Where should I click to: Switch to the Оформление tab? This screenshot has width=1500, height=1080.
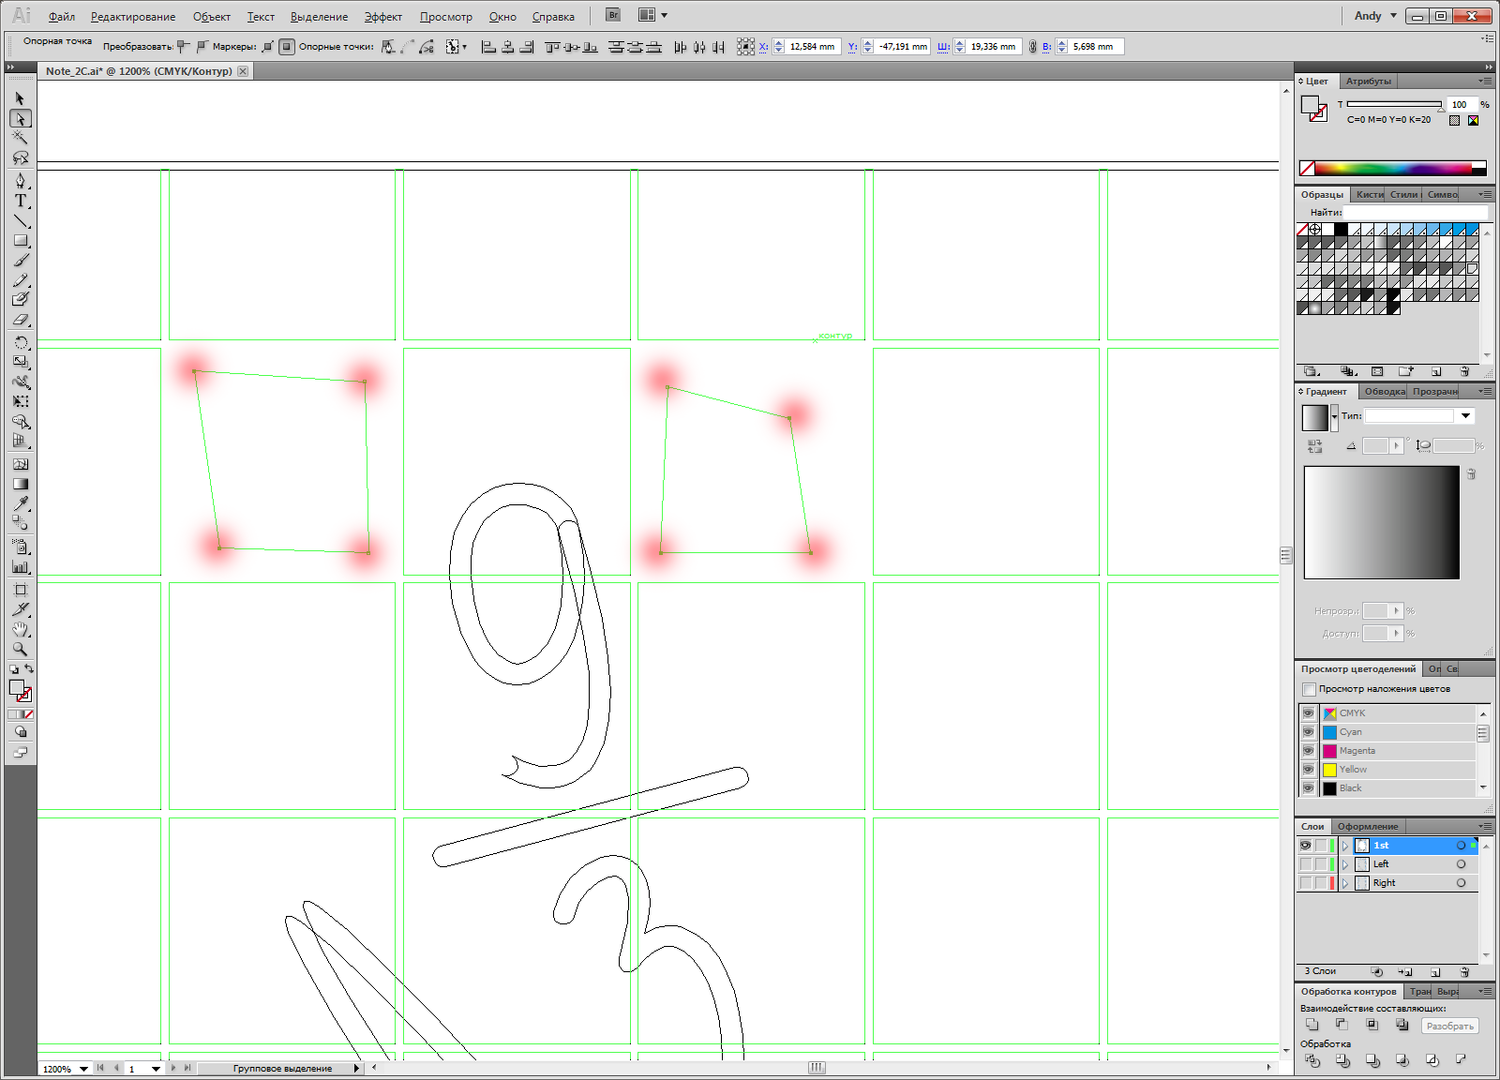point(1368,827)
